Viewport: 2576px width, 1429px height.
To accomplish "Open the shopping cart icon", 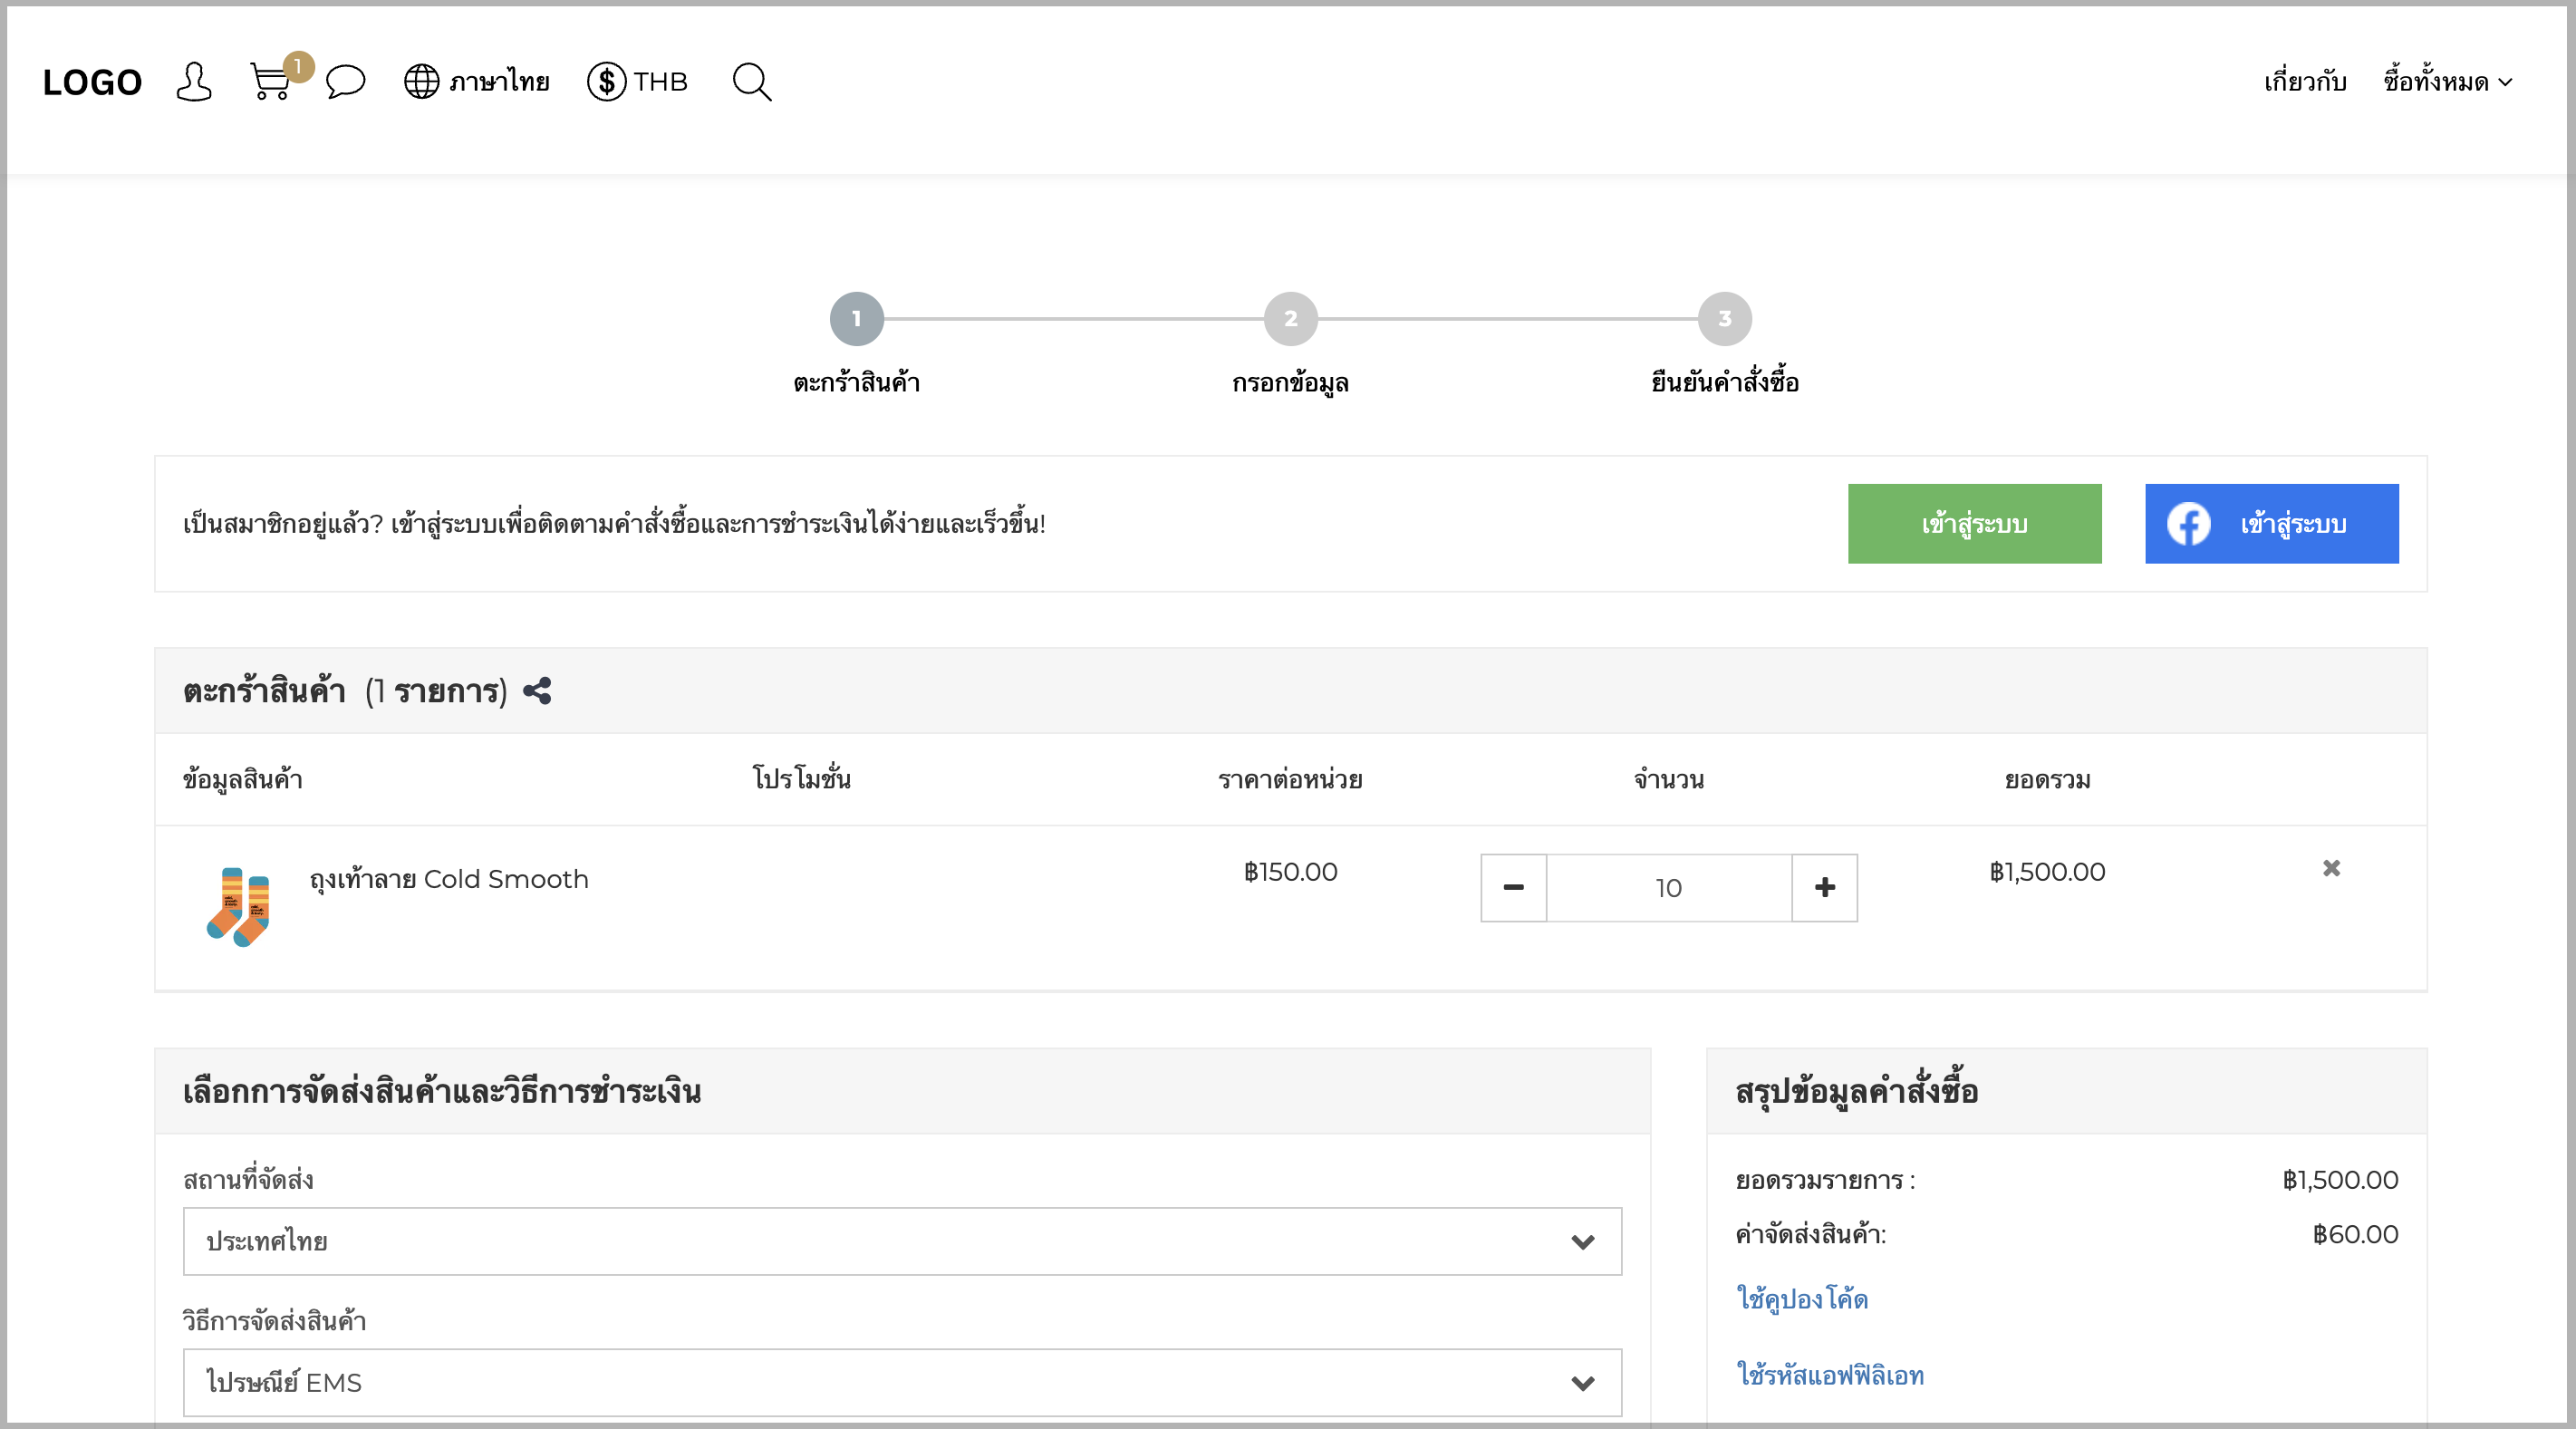I will tap(271, 82).
